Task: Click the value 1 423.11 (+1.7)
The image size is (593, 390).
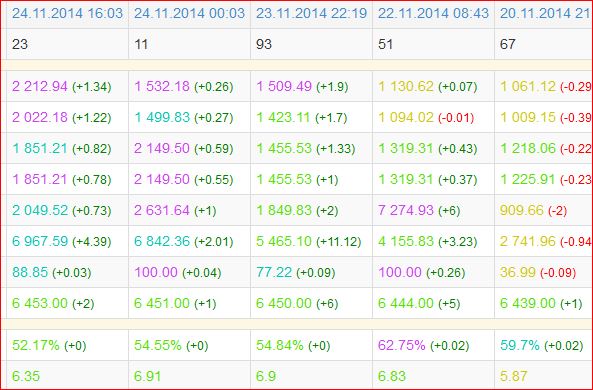Action: 301,118
